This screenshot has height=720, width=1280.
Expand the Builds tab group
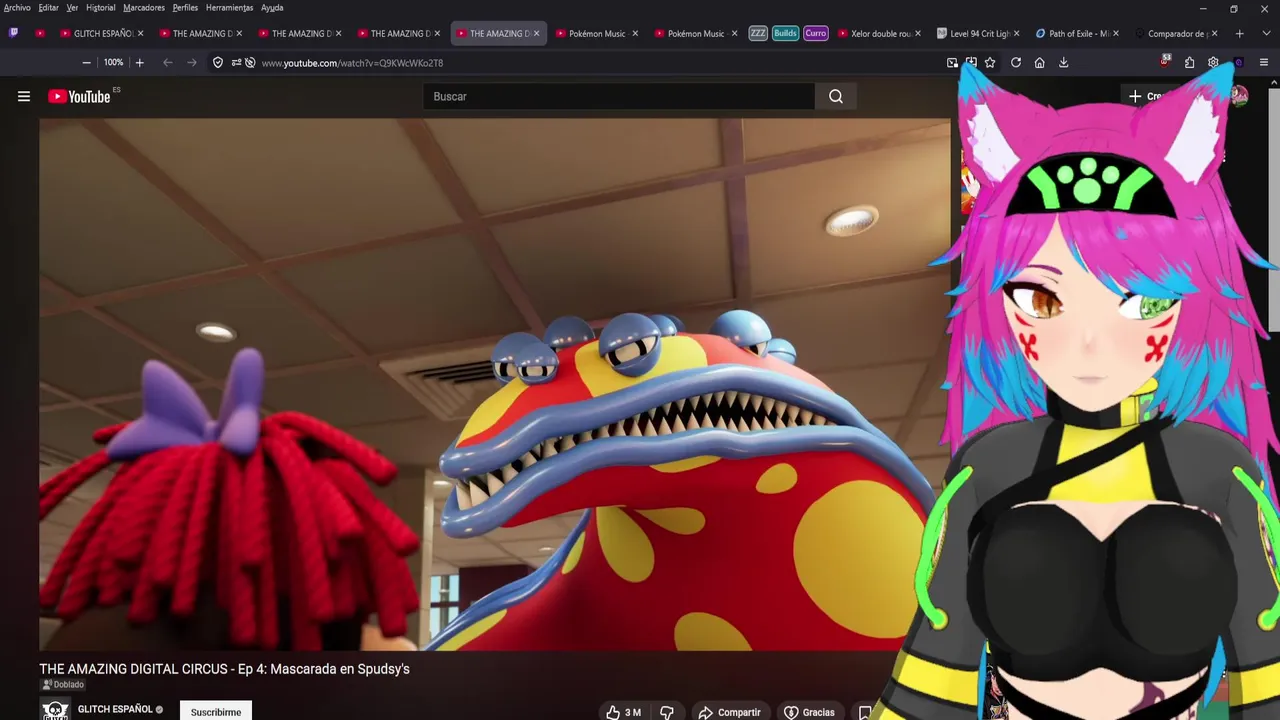pos(785,33)
